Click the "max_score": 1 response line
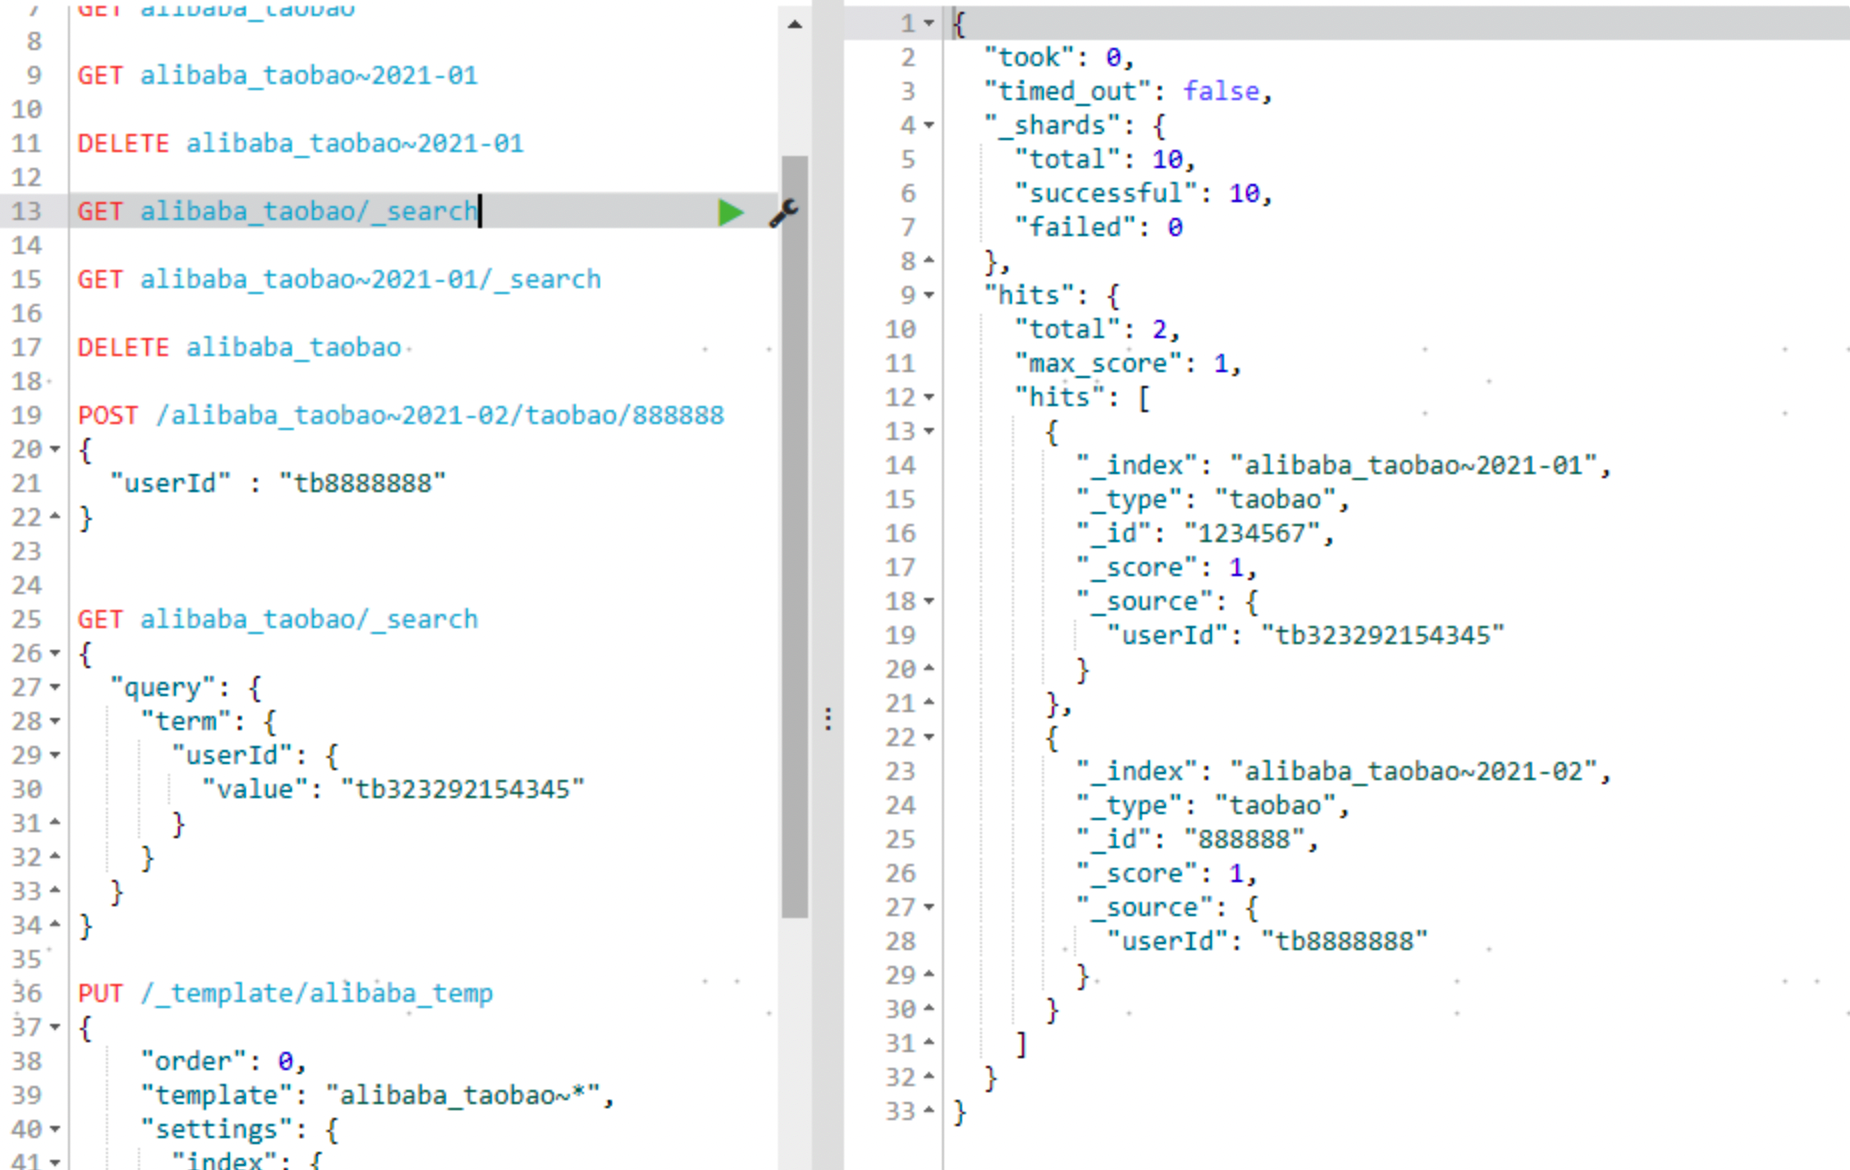Image resolution: width=1850 pixels, height=1170 pixels. [1129, 364]
